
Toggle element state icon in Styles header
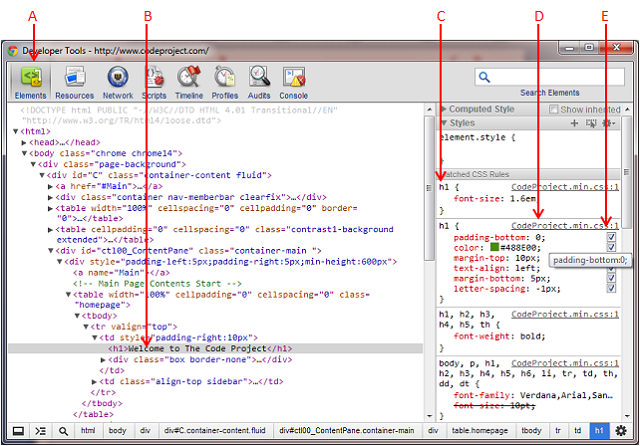(591, 123)
